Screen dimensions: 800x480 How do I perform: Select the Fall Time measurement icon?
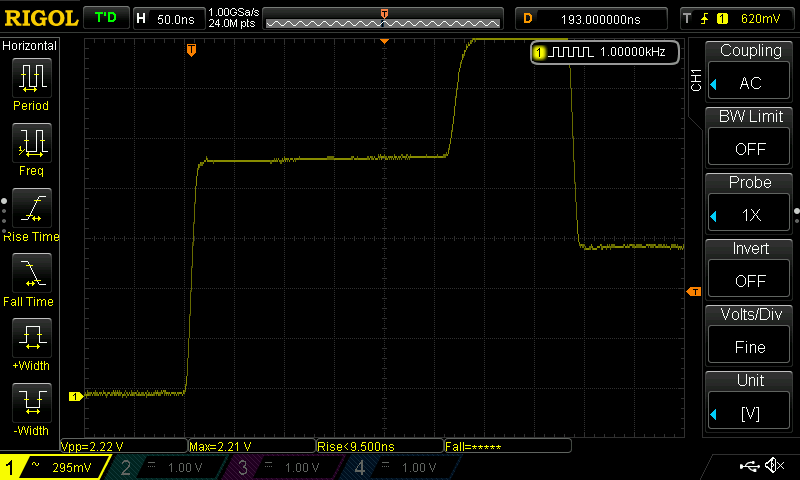pos(32,273)
